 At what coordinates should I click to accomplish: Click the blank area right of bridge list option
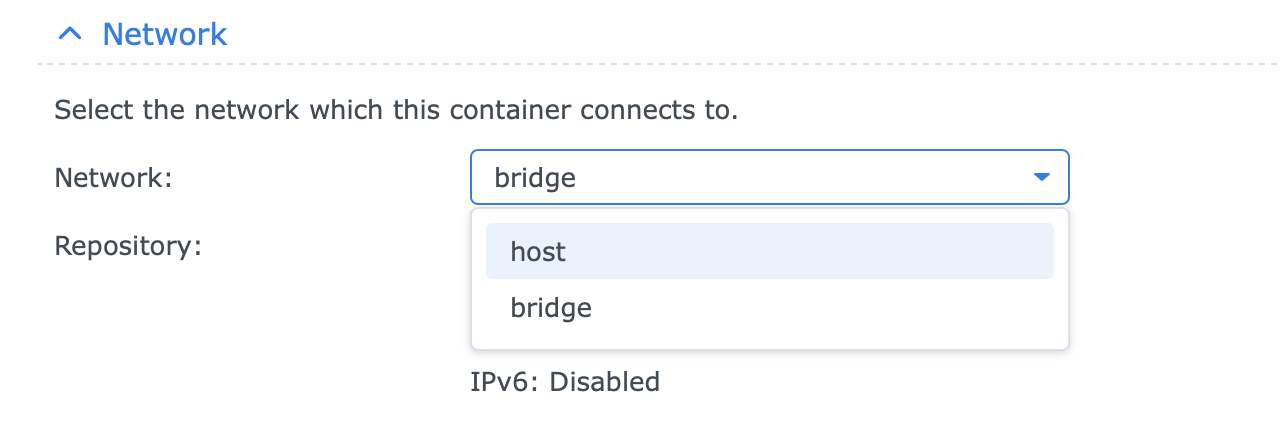pyautogui.click(x=850, y=307)
